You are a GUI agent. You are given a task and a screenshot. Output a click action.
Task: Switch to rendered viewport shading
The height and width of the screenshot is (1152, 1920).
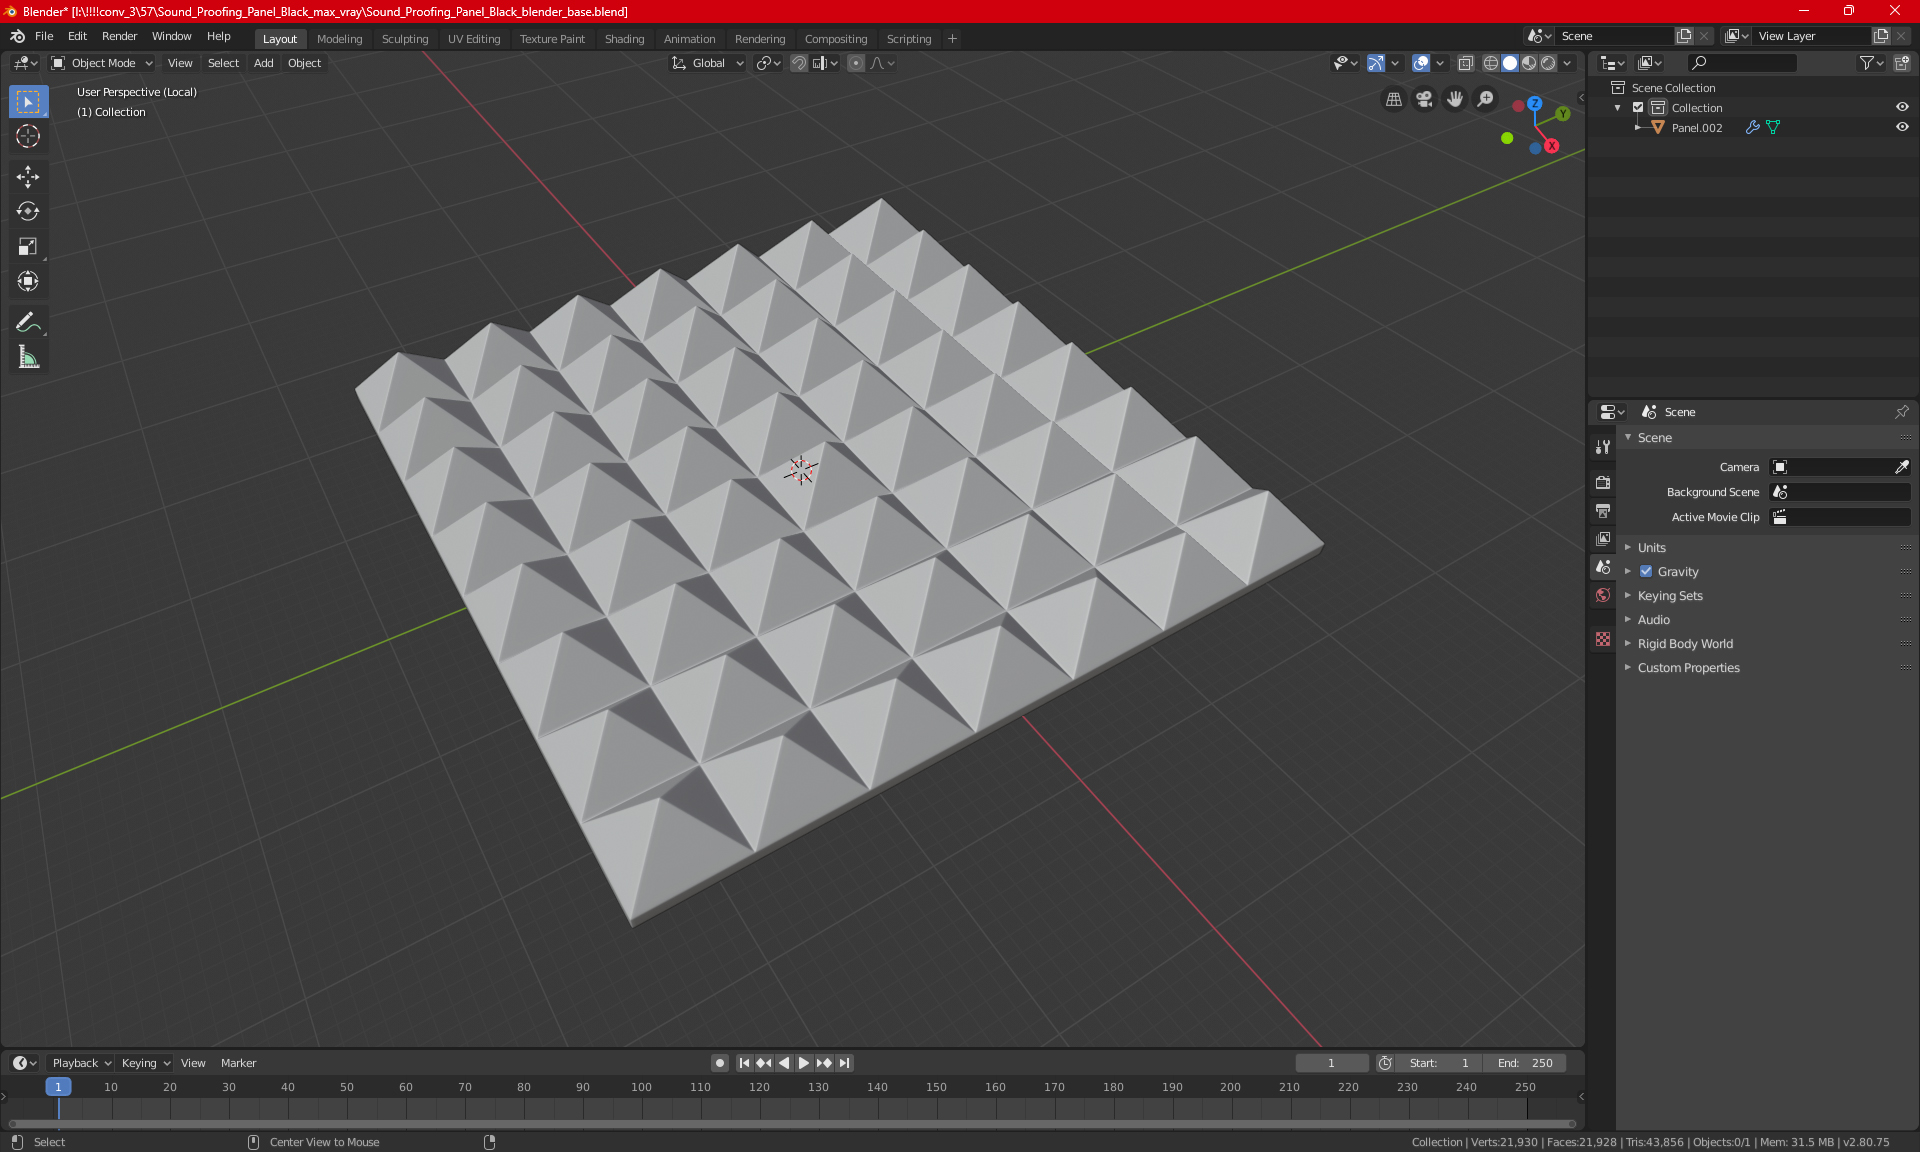pyautogui.click(x=1548, y=63)
